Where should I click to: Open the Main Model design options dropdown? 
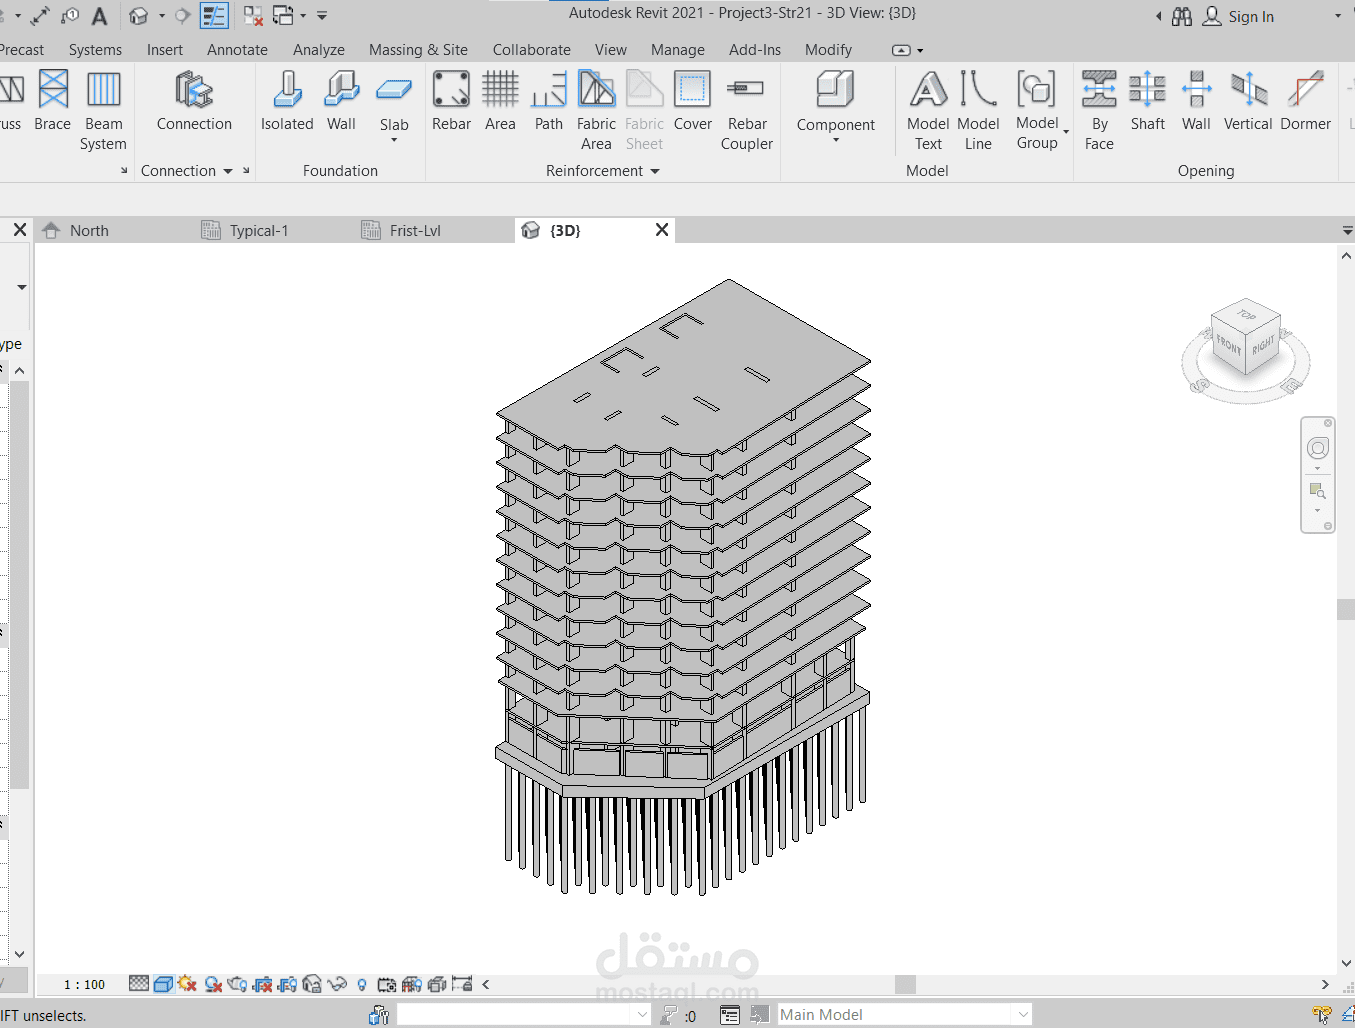(1023, 1015)
